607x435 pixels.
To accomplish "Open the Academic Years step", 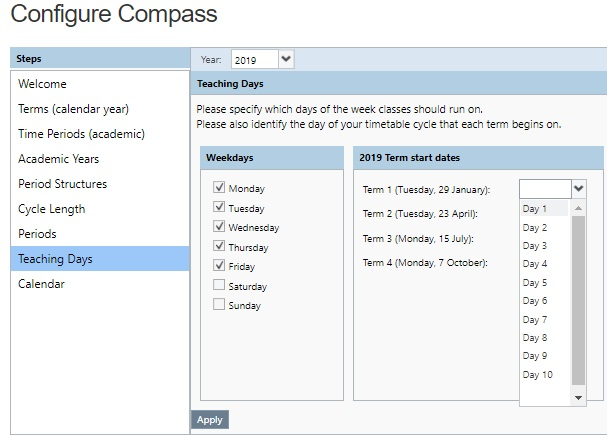I will (58, 159).
